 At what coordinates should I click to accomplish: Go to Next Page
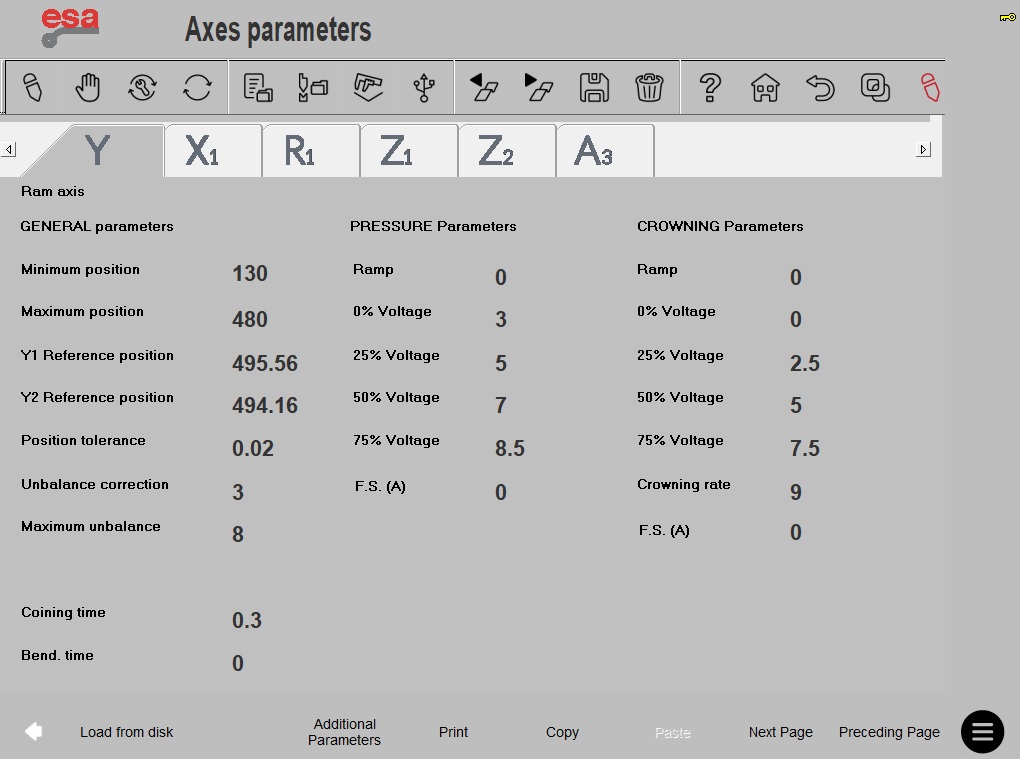[x=781, y=732]
